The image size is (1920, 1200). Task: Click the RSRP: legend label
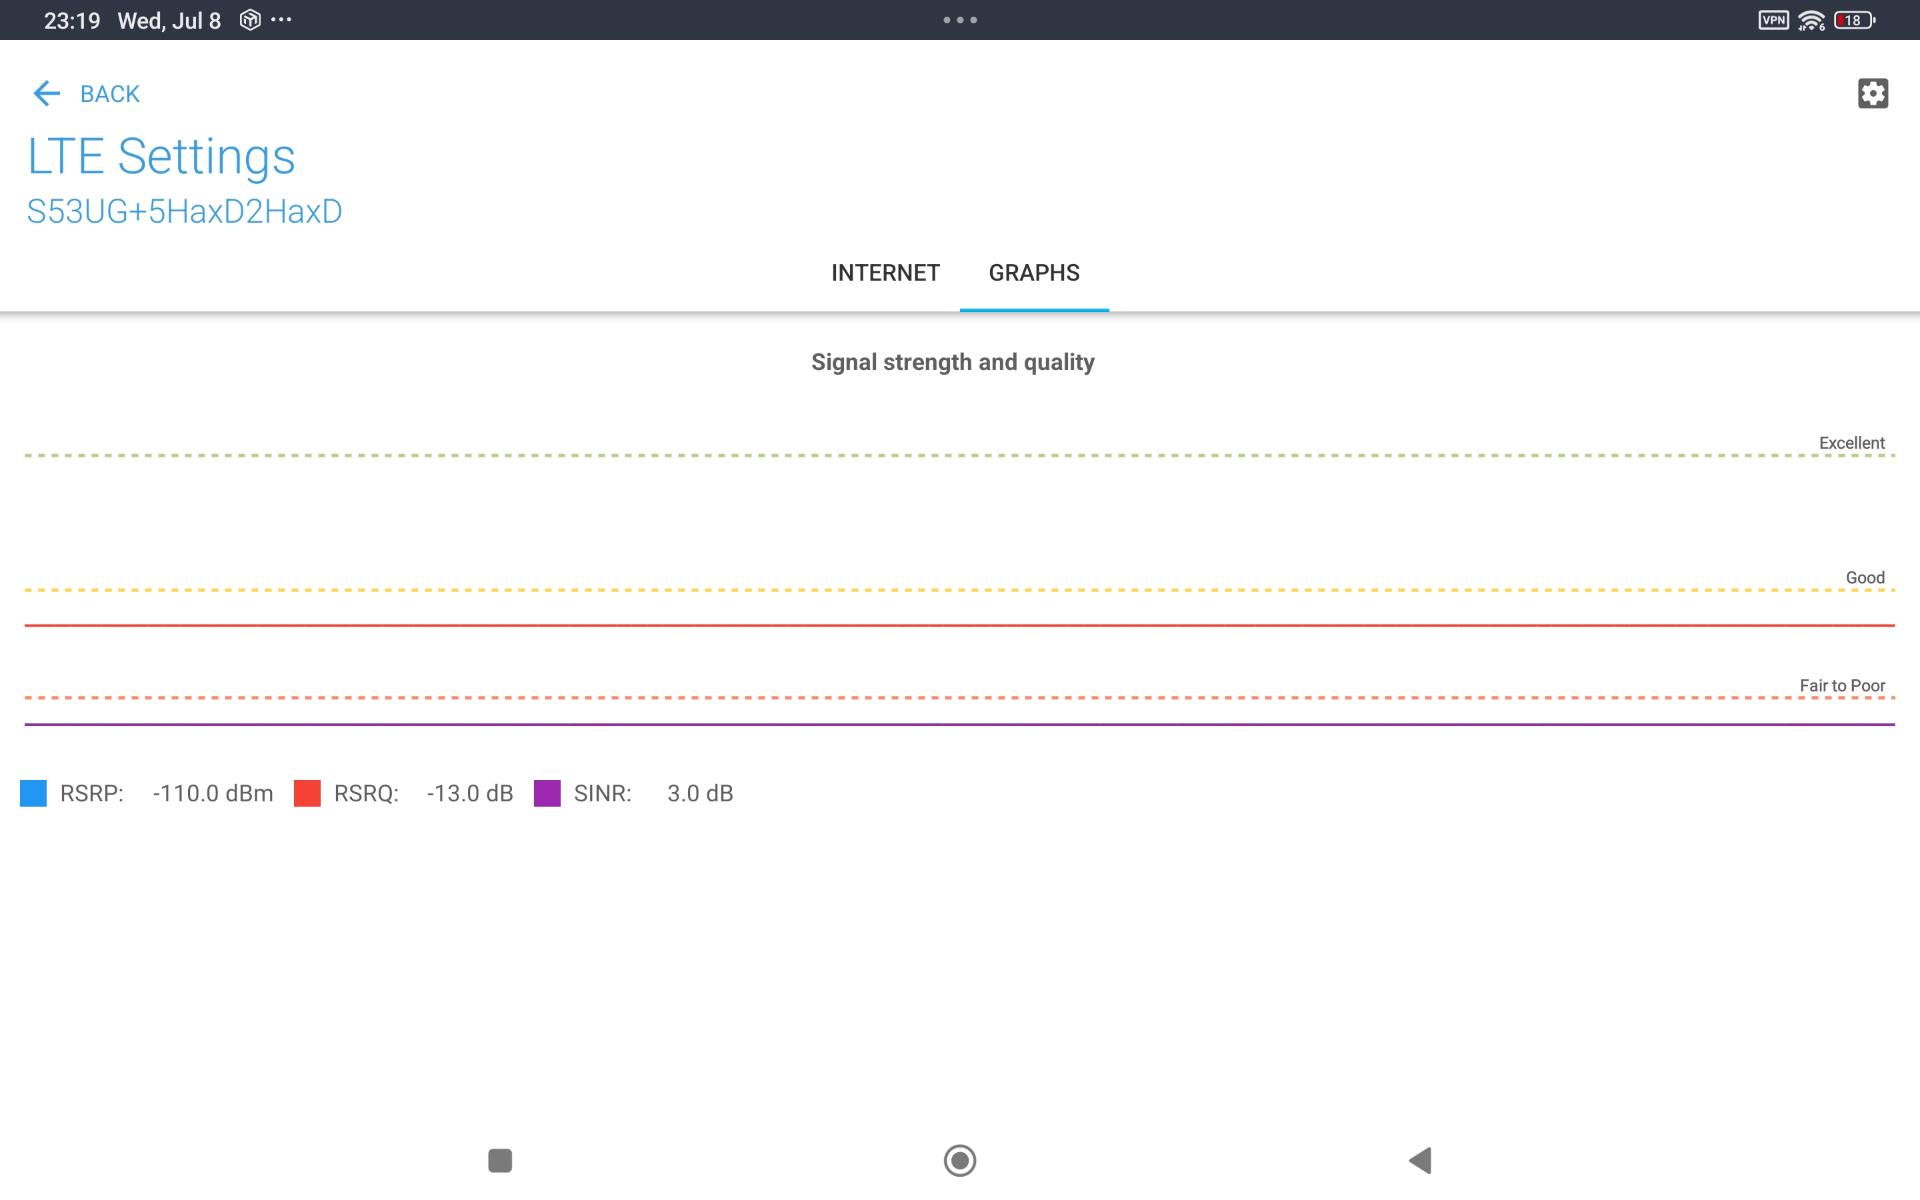pos(92,793)
